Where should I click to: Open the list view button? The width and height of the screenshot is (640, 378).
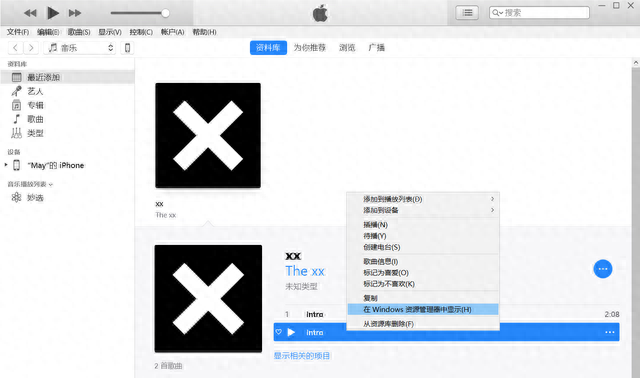tap(467, 13)
